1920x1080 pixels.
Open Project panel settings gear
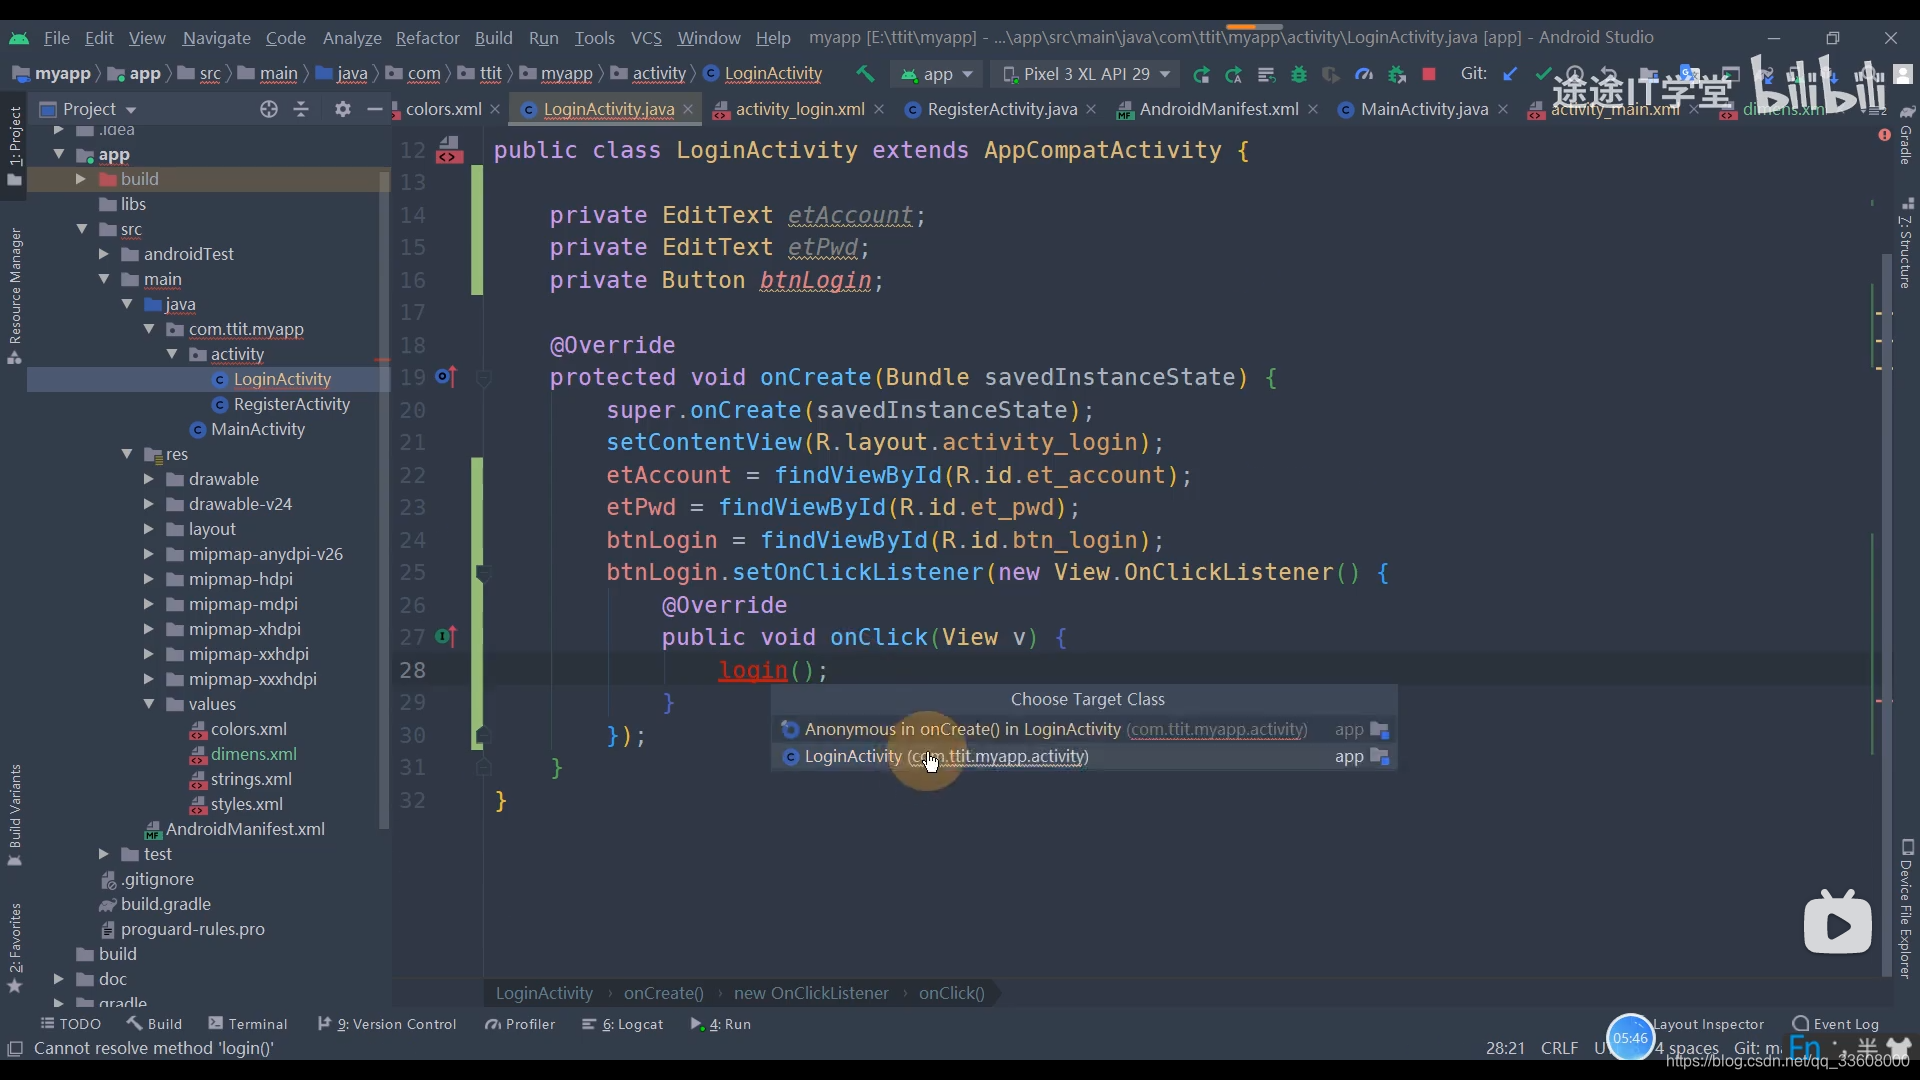point(343,109)
